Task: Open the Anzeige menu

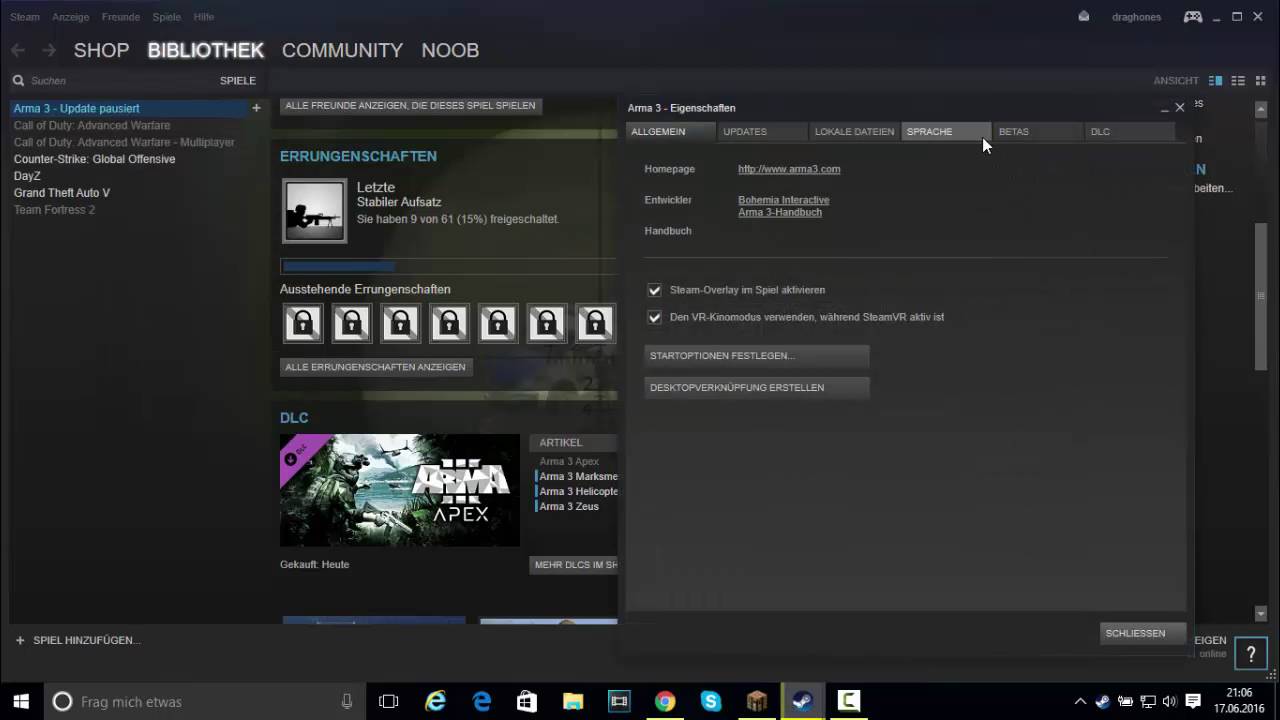Action: (x=70, y=17)
